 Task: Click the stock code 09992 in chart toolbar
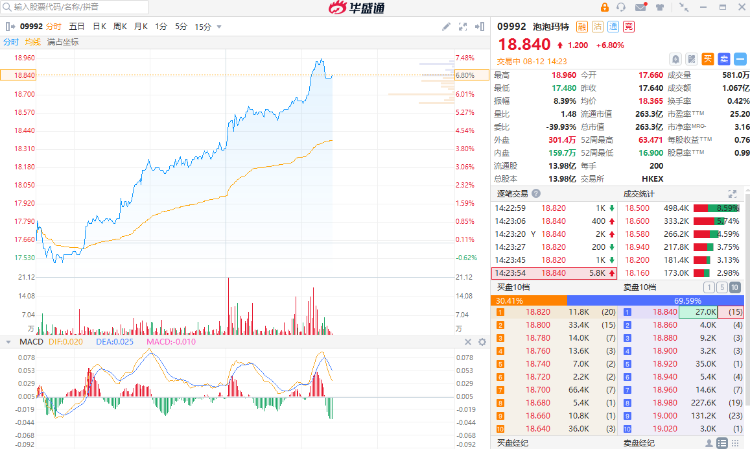tap(32, 27)
